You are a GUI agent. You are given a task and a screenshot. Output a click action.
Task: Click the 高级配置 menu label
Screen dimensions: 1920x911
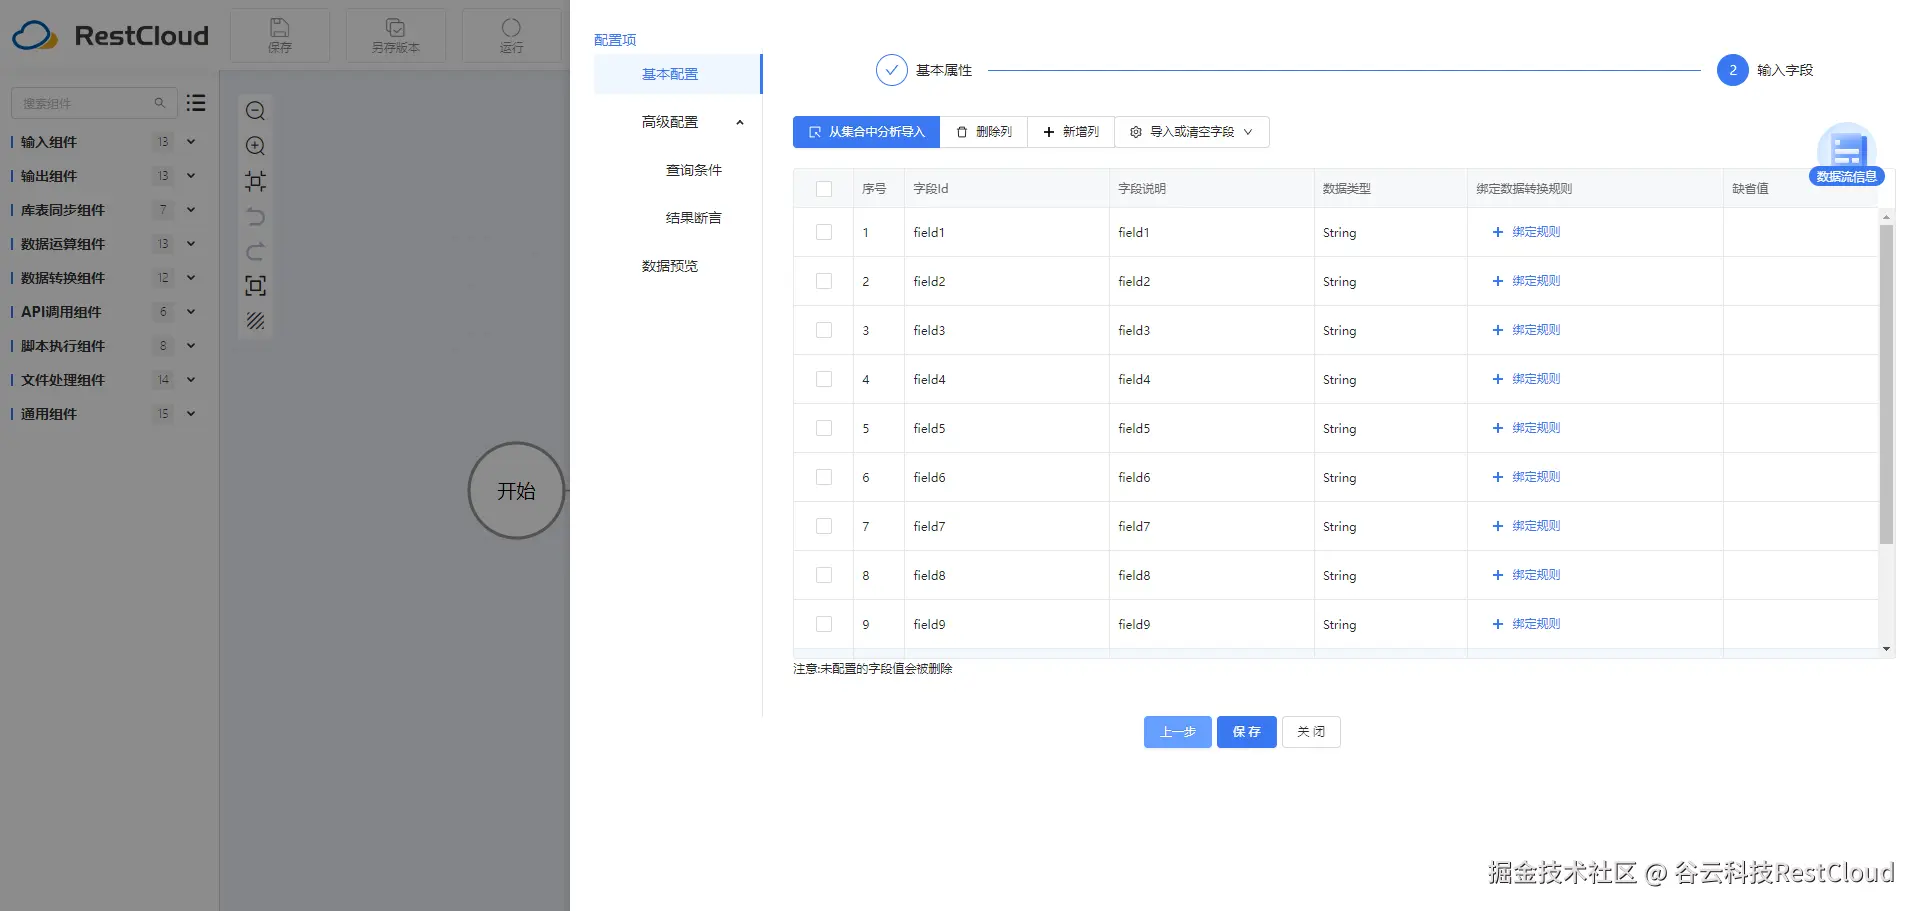[x=670, y=122]
